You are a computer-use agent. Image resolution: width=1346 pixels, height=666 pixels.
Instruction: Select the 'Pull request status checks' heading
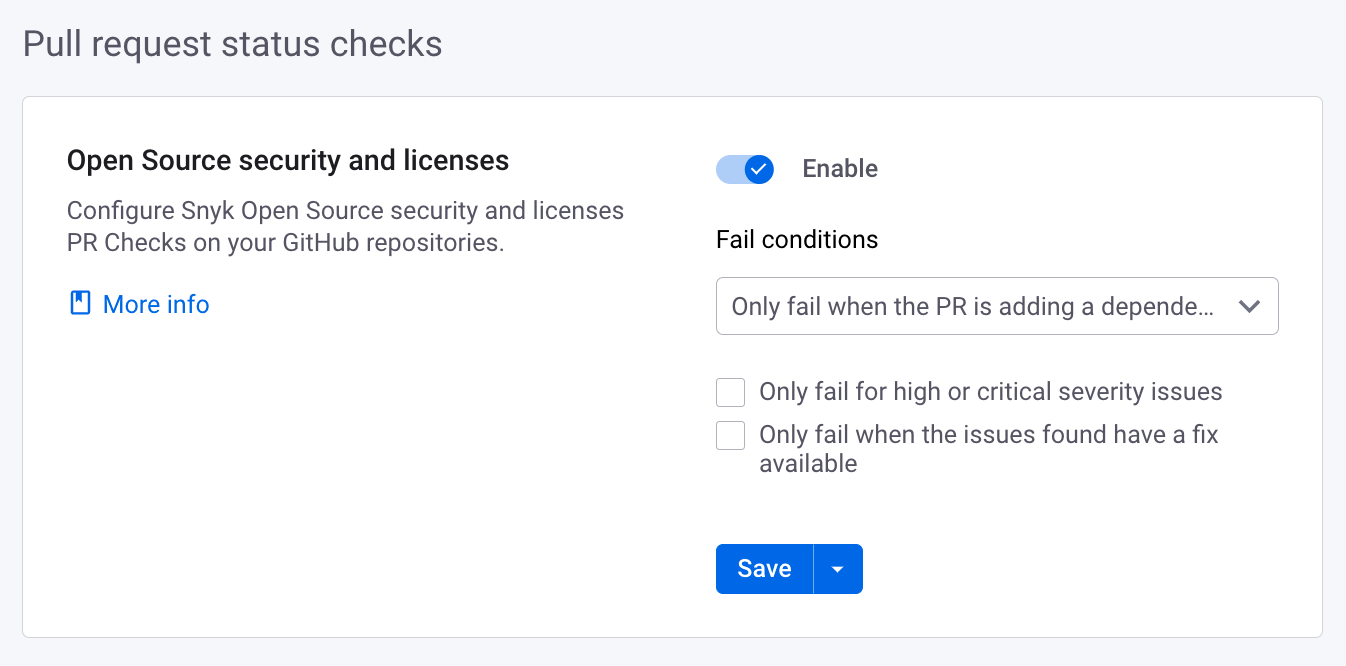tap(232, 43)
